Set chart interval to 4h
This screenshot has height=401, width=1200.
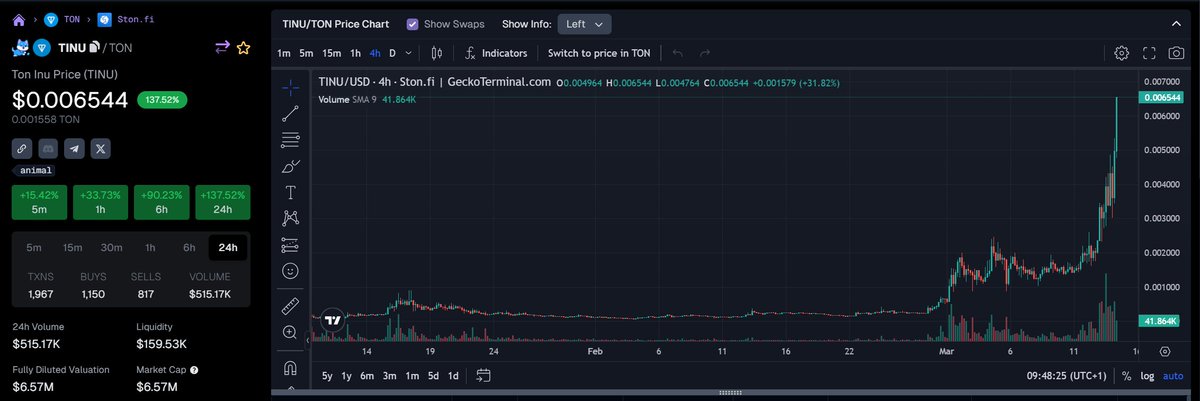(x=375, y=53)
